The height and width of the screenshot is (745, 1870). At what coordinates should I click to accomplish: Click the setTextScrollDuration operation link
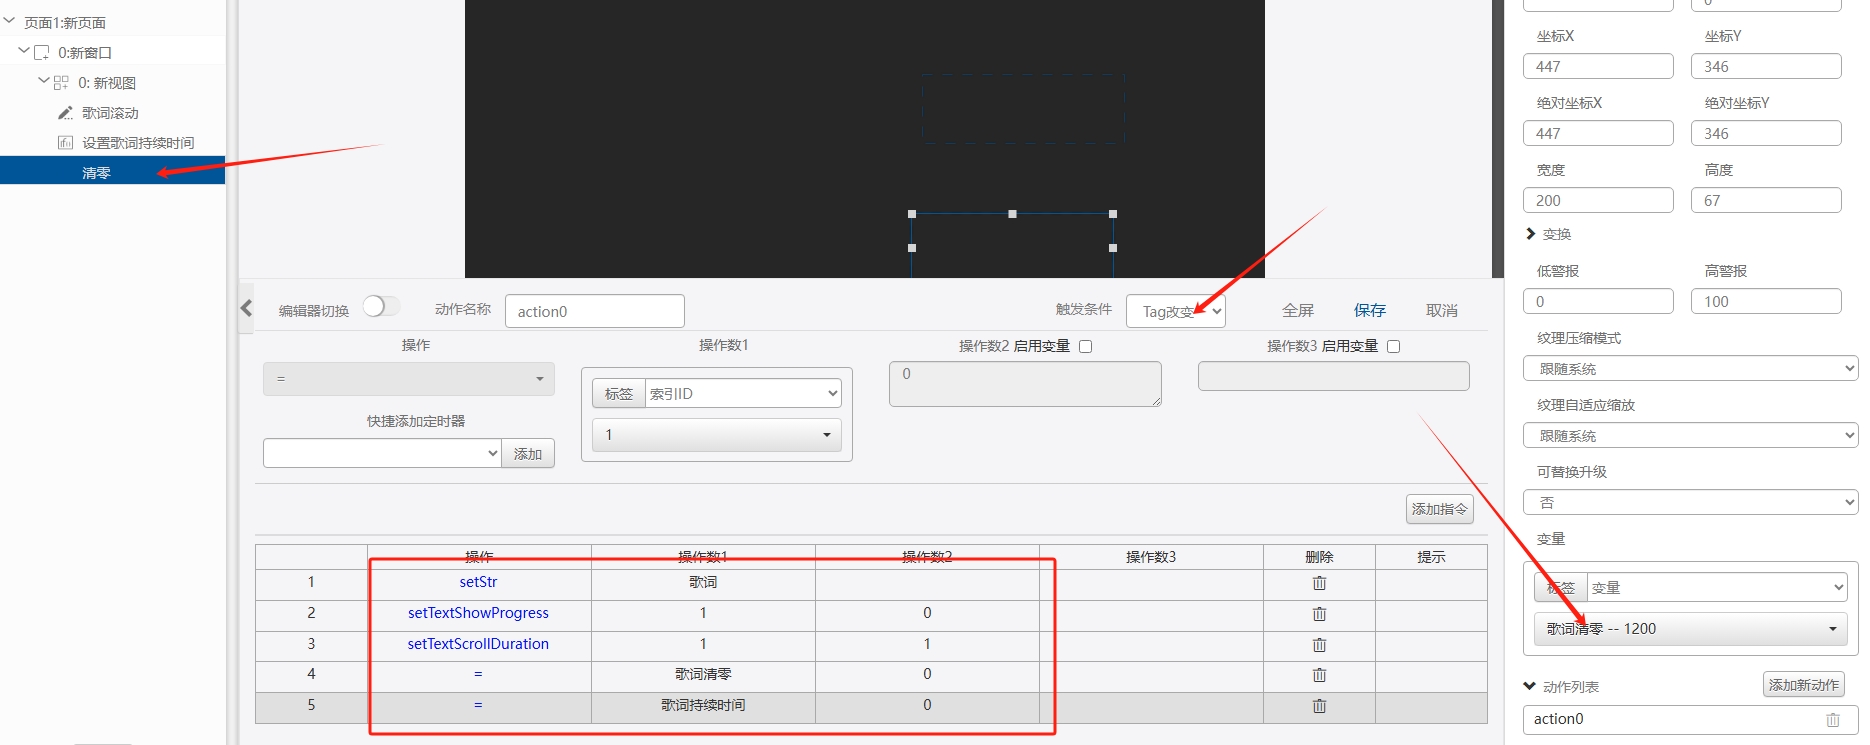(x=478, y=644)
